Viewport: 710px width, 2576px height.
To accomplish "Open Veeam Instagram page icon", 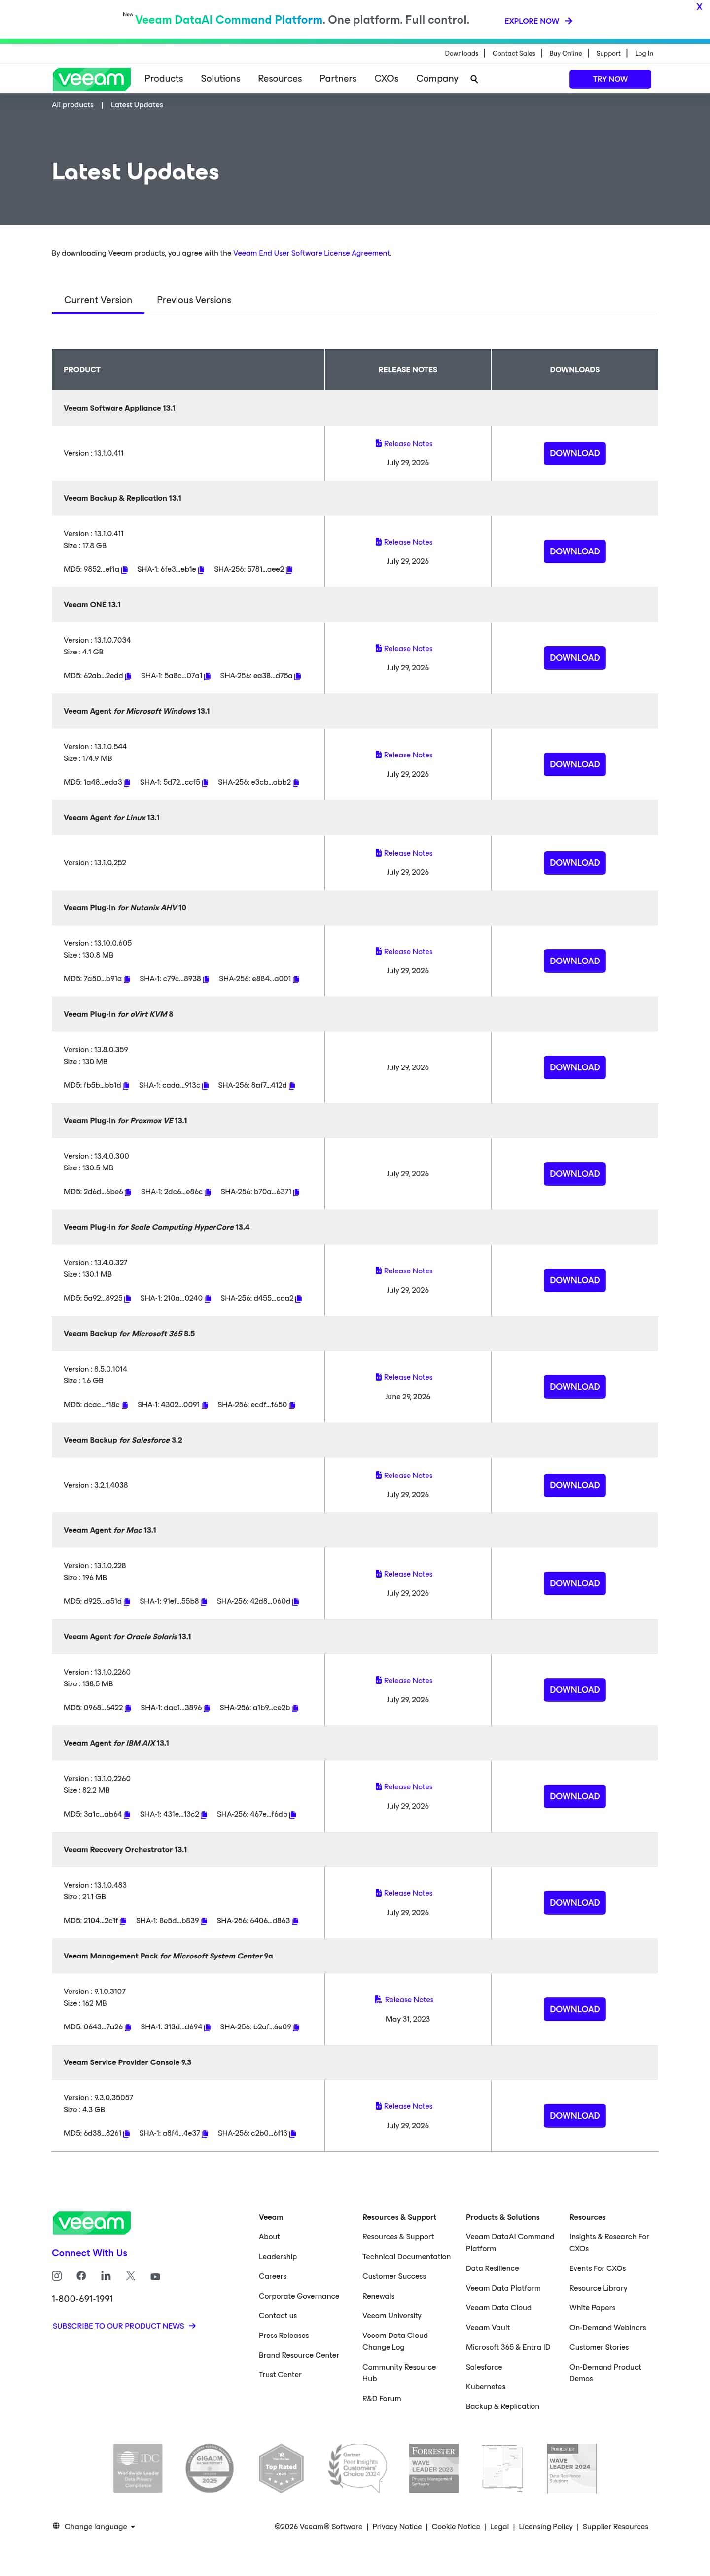I will tap(57, 2276).
